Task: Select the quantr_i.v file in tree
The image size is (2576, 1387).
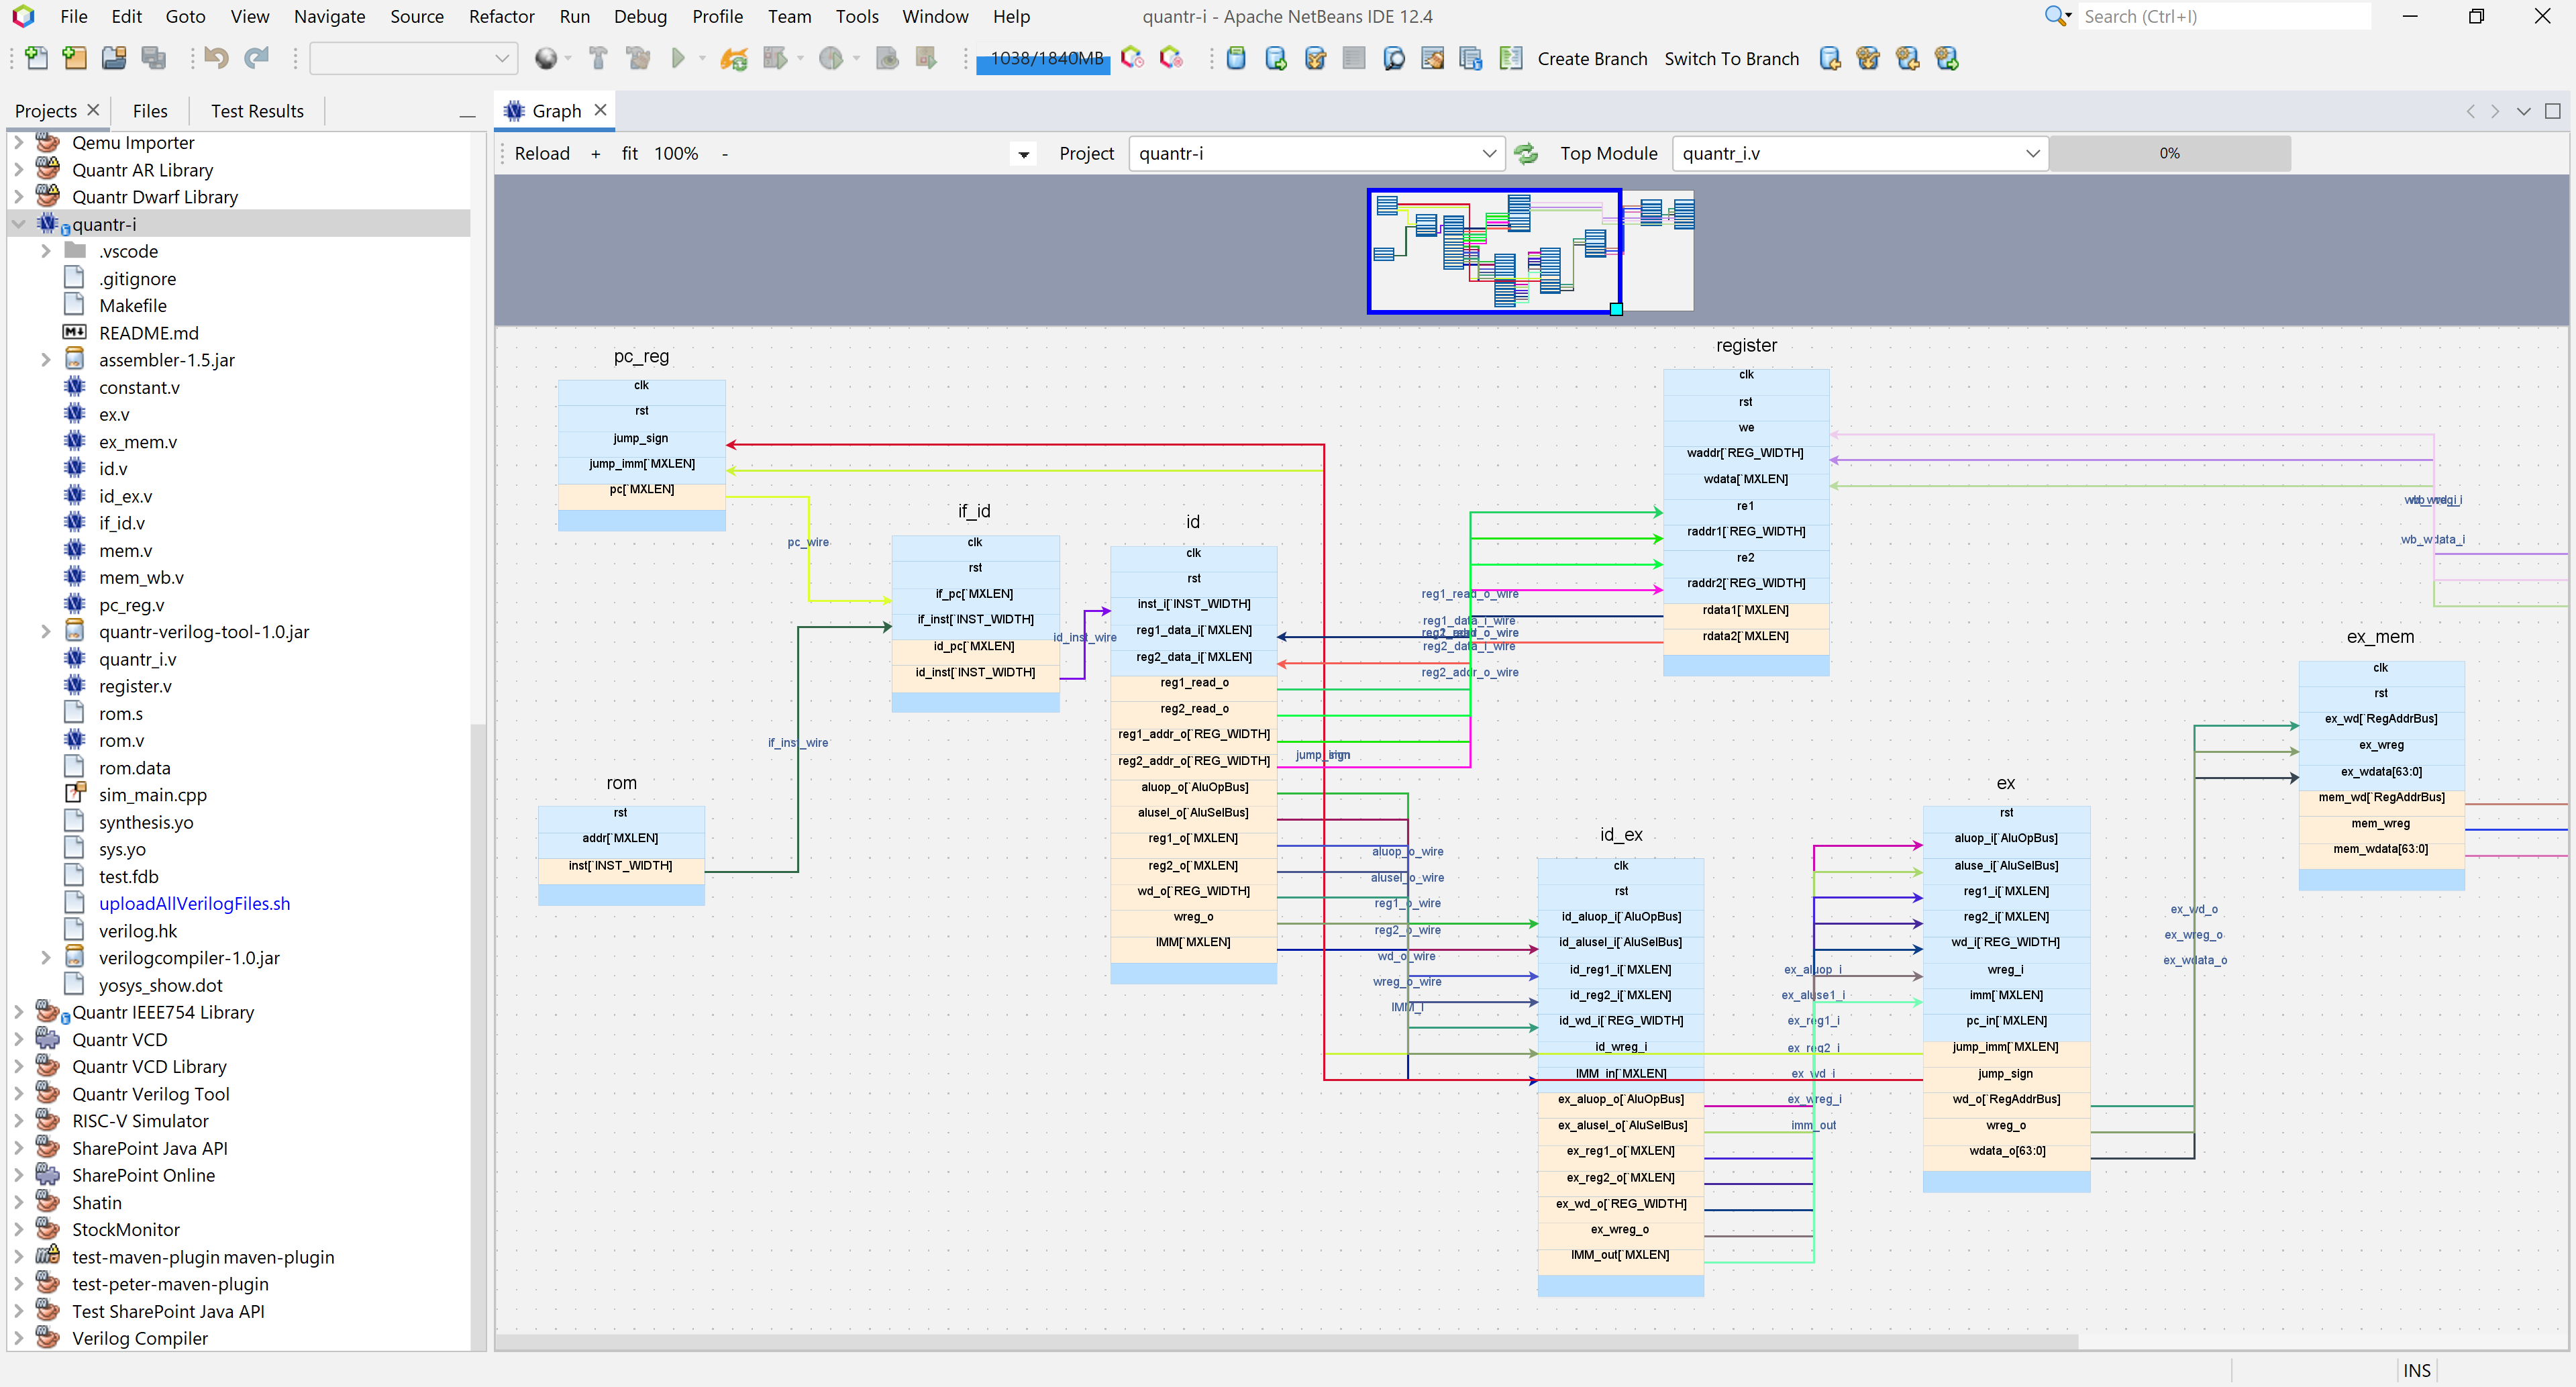Action: click(137, 659)
